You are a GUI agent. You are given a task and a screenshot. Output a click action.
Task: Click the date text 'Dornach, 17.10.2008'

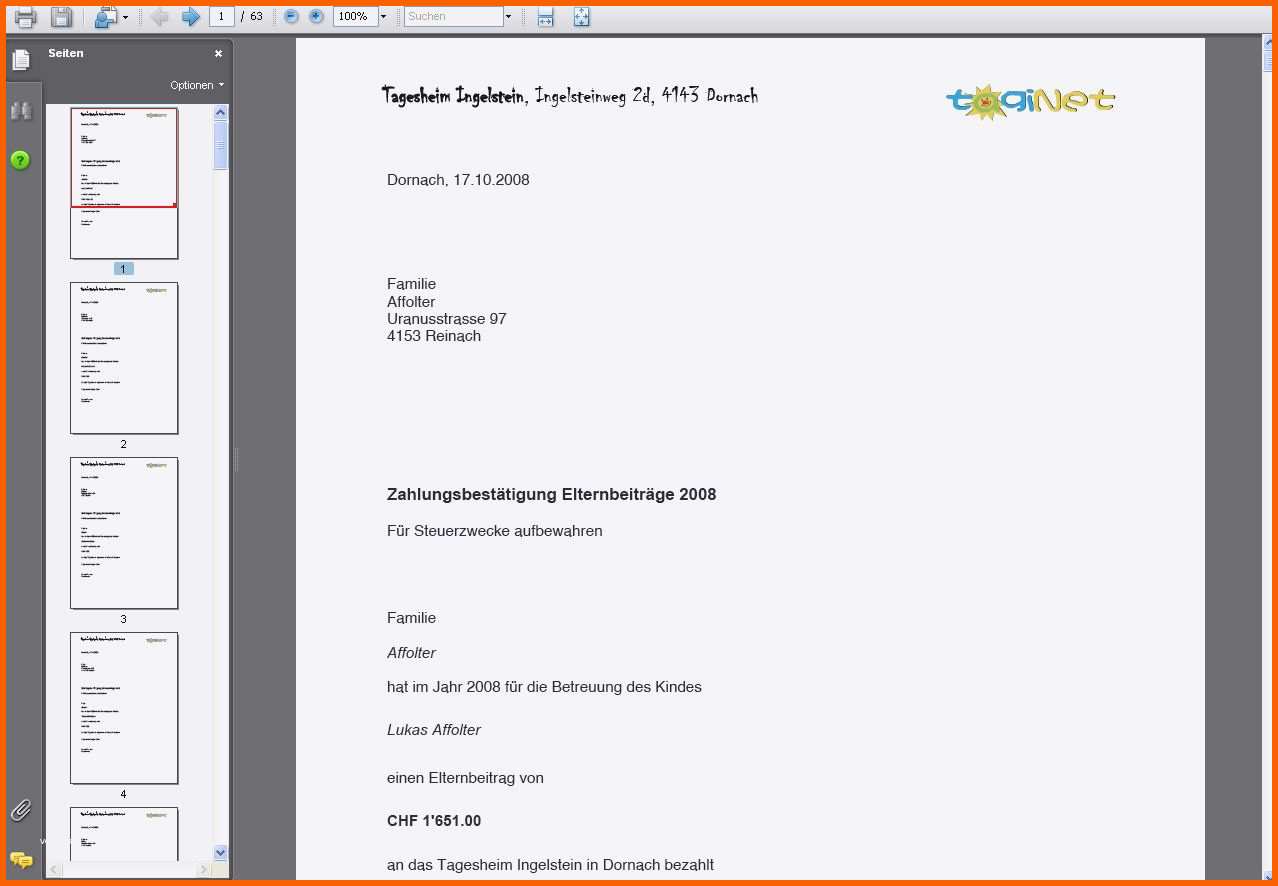(458, 180)
